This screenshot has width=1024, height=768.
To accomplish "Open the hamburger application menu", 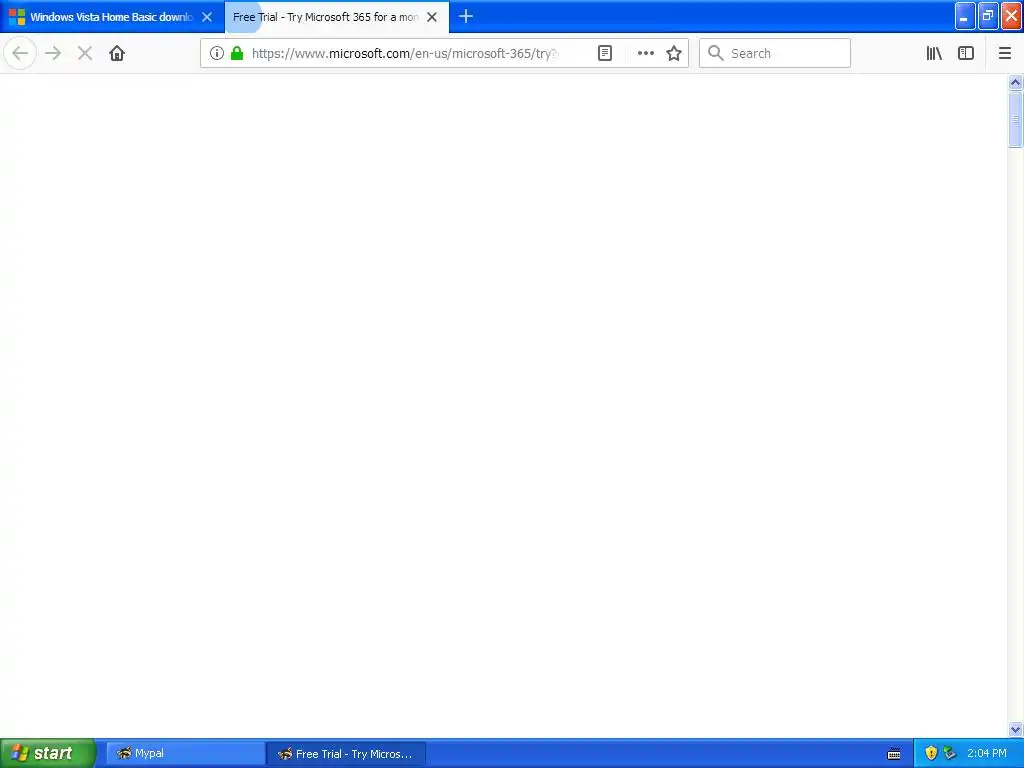I will [1004, 53].
